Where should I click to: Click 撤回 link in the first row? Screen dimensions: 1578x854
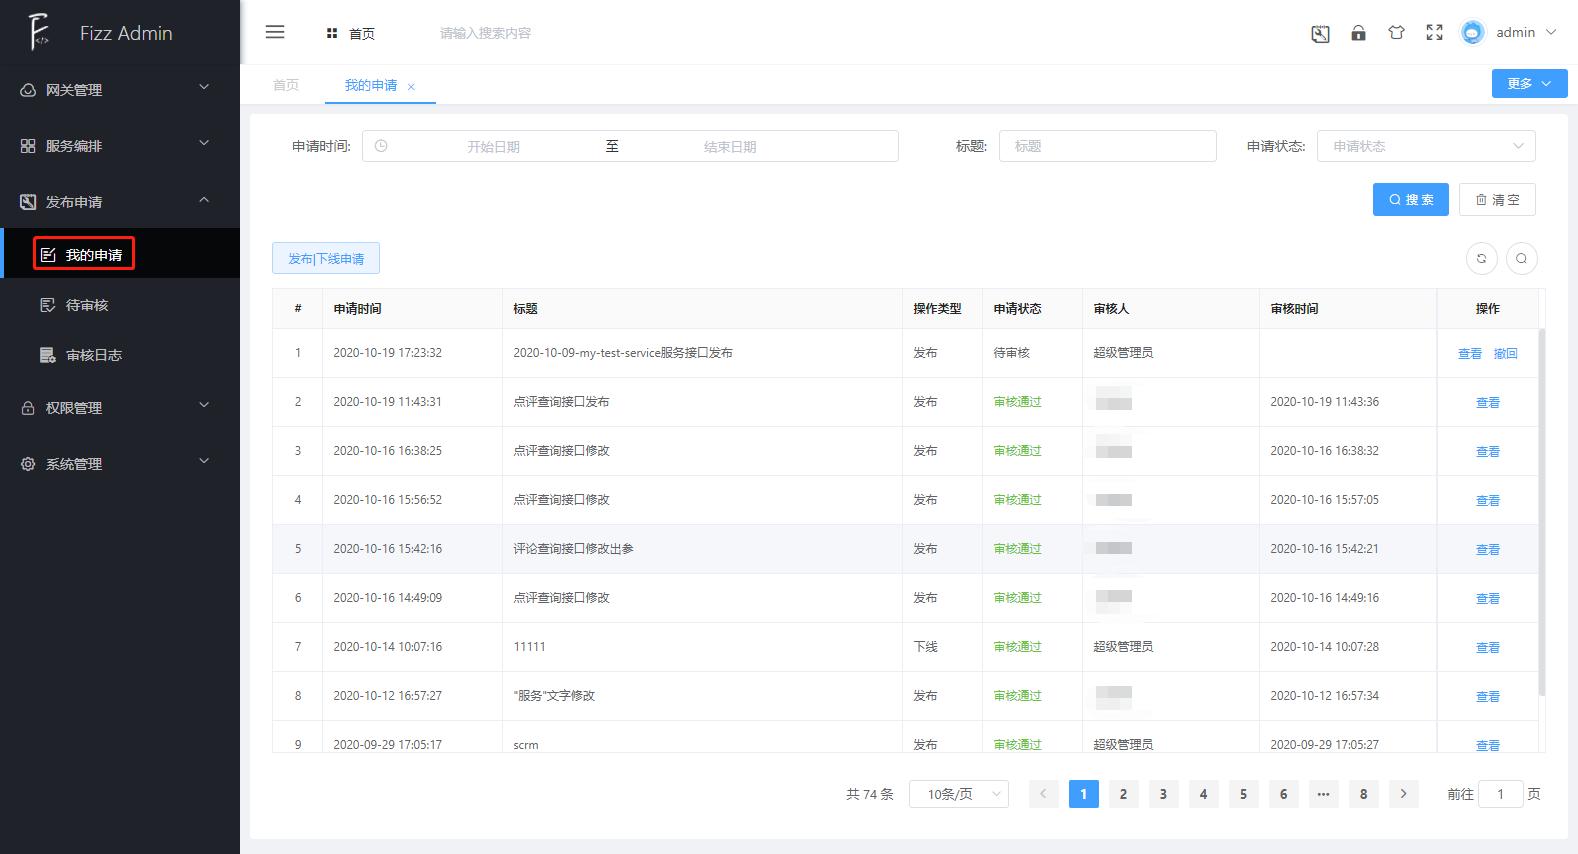click(x=1505, y=353)
